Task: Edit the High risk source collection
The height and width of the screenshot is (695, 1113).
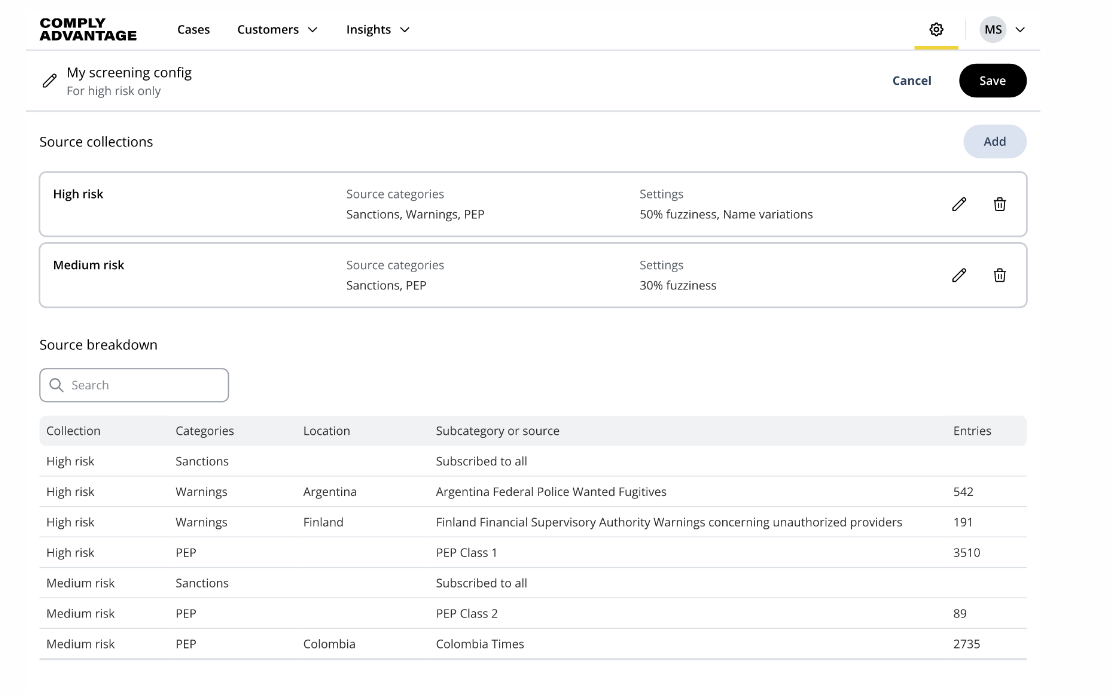Action: 959,204
